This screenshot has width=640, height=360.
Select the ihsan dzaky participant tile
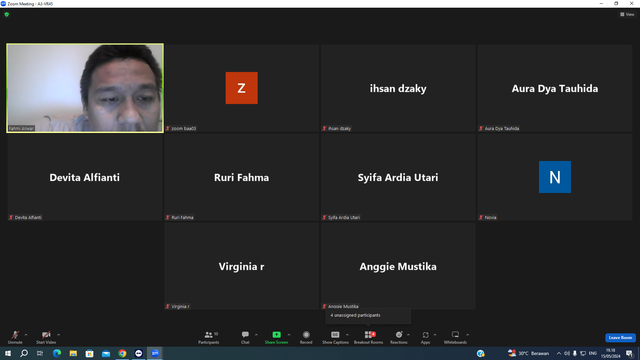click(398, 88)
